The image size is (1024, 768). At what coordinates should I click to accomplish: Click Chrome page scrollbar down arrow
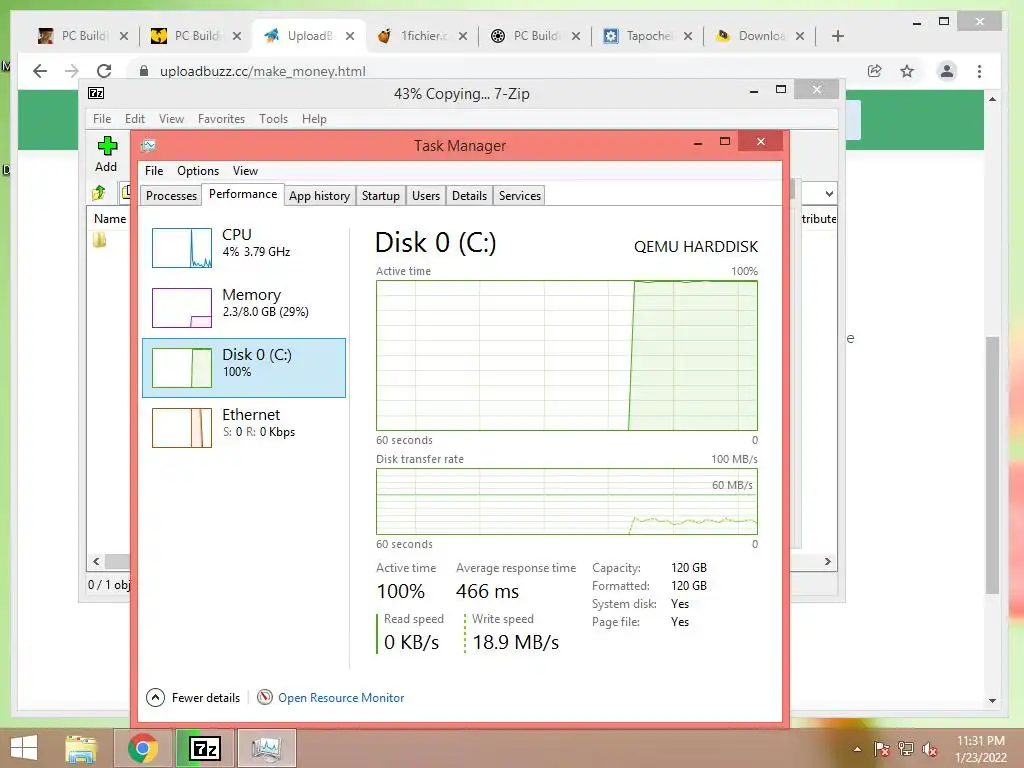pyautogui.click(x=993, y=701)
